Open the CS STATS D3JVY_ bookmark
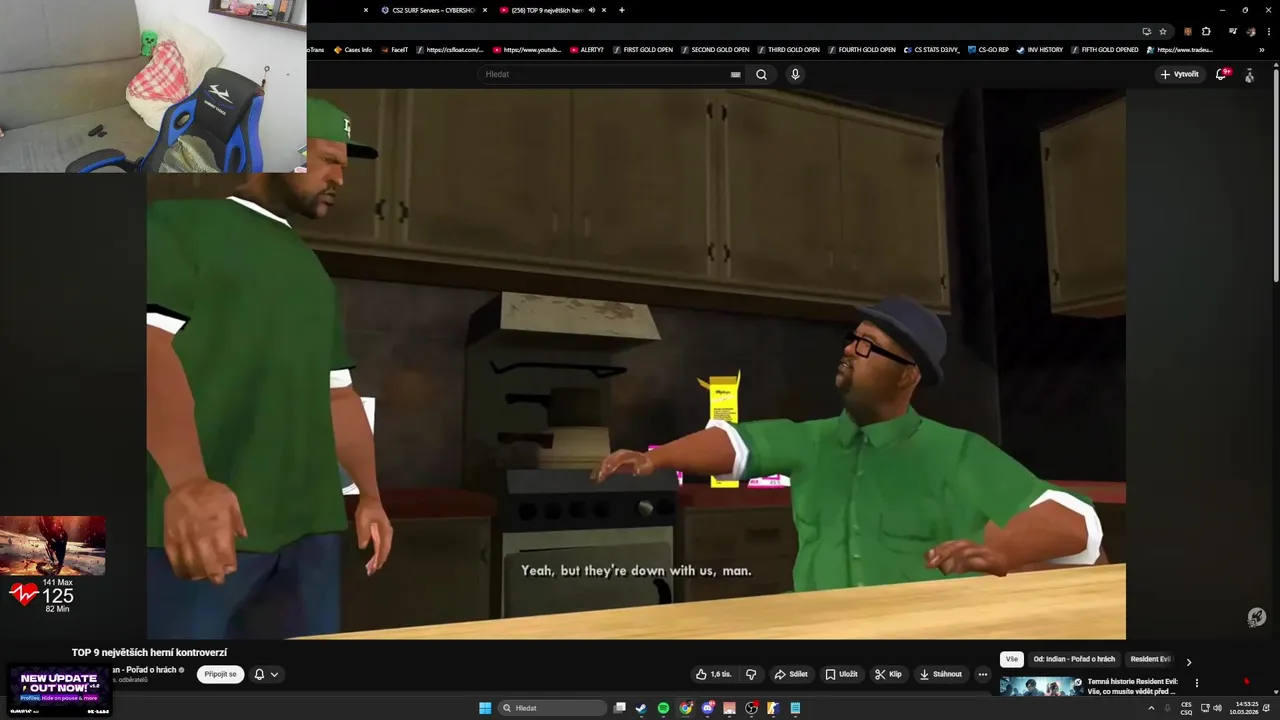Screen dimensions: 1280x720 (x=932, y=50)
